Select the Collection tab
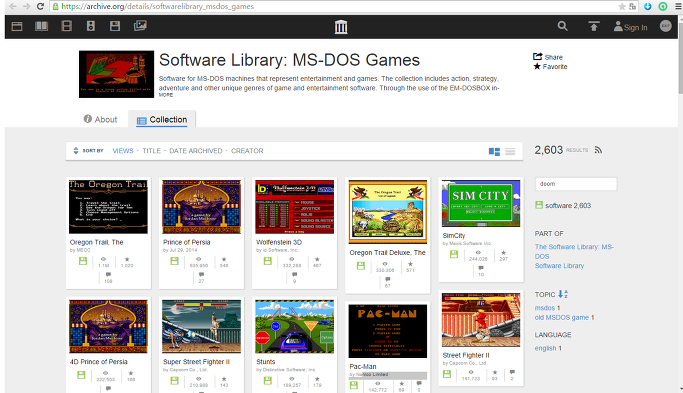The height and width of the screenshot is (393, 683). click(x=162, y=120)
